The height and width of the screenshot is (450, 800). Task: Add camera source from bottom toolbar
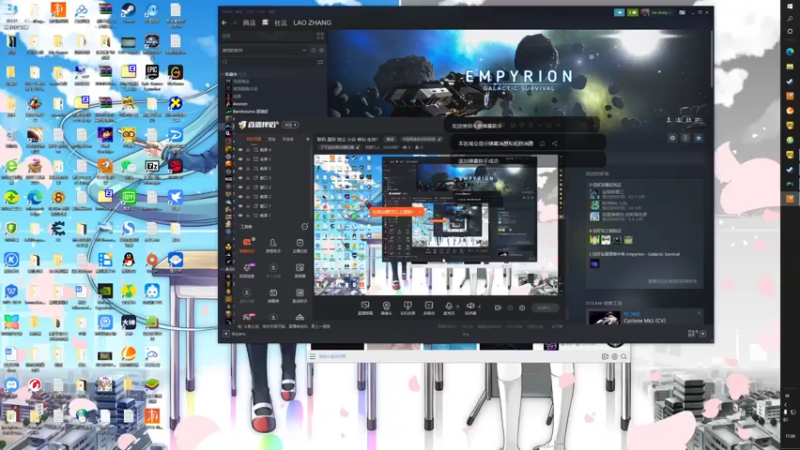387,308
